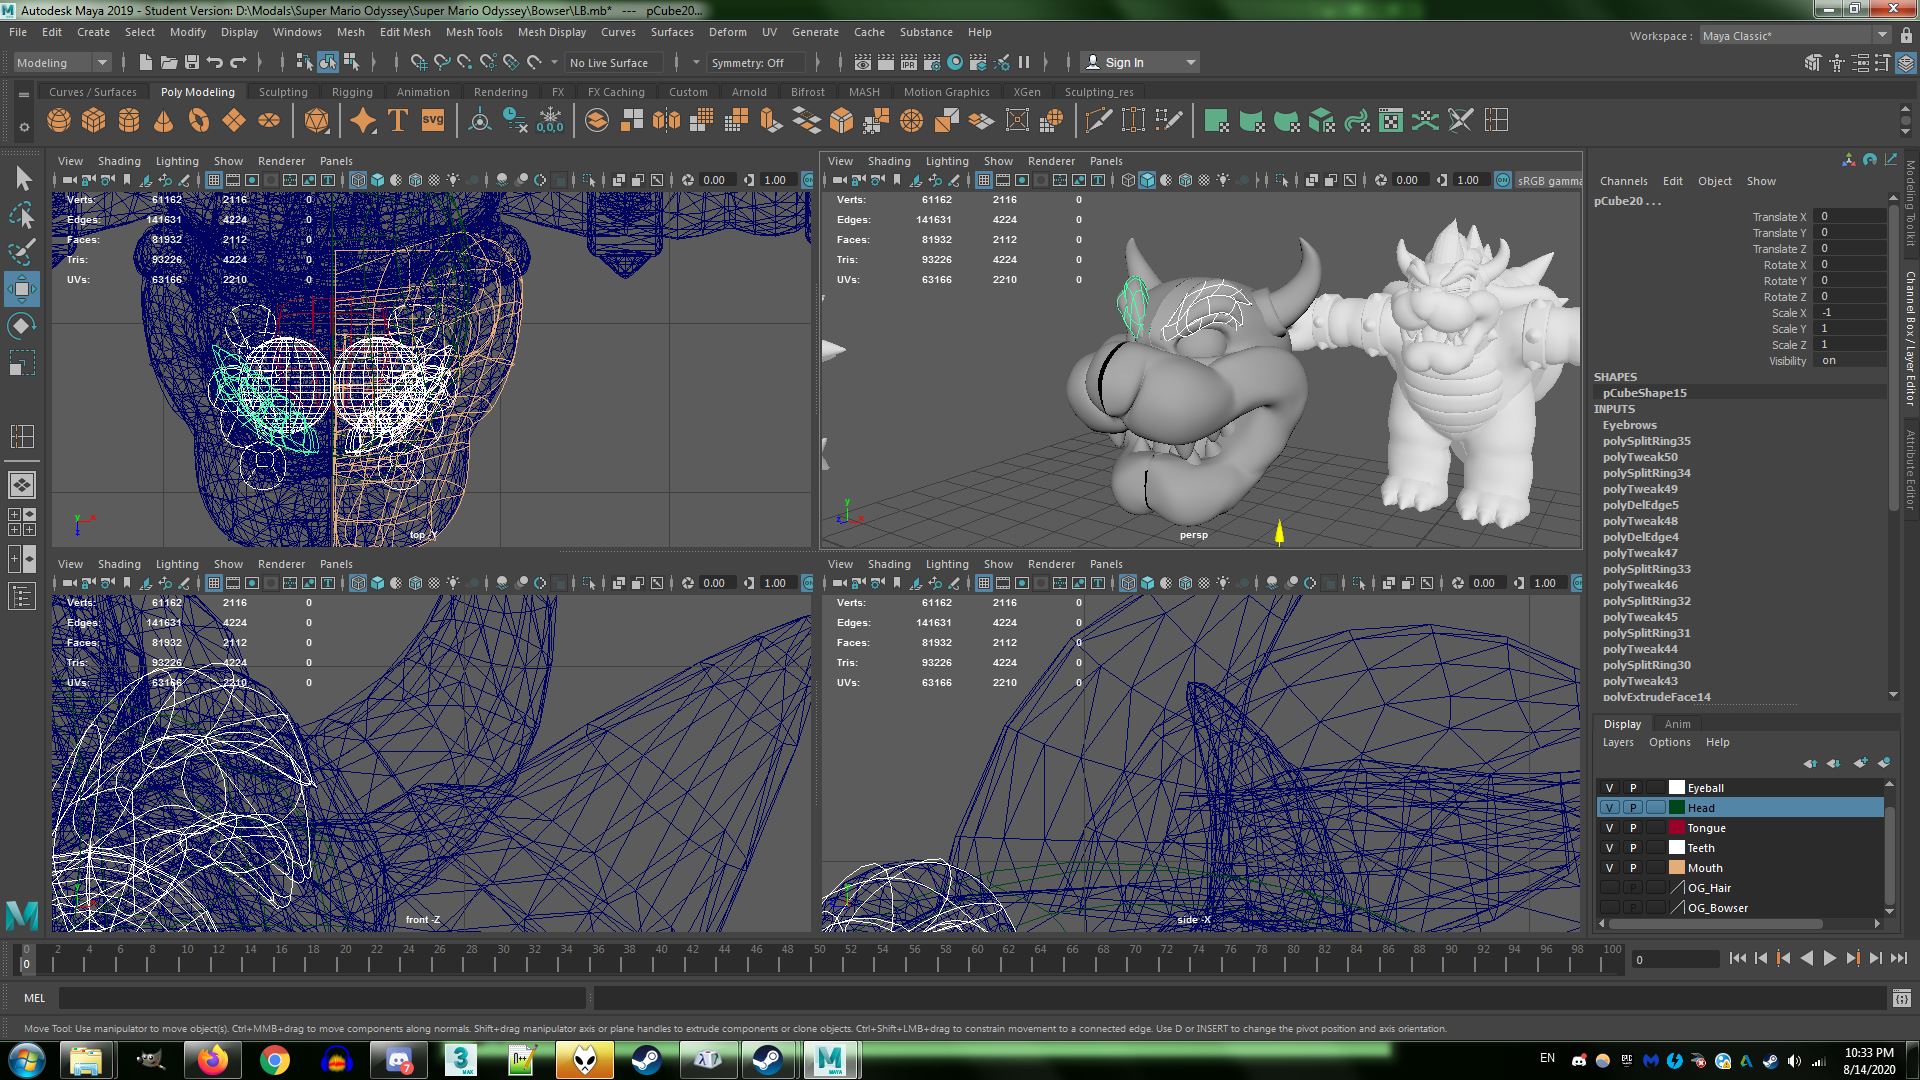The height and width of the screenshot is (1080, 1920).
Task: Click the Scale X value field
Action: click(x=1850, y=313)
